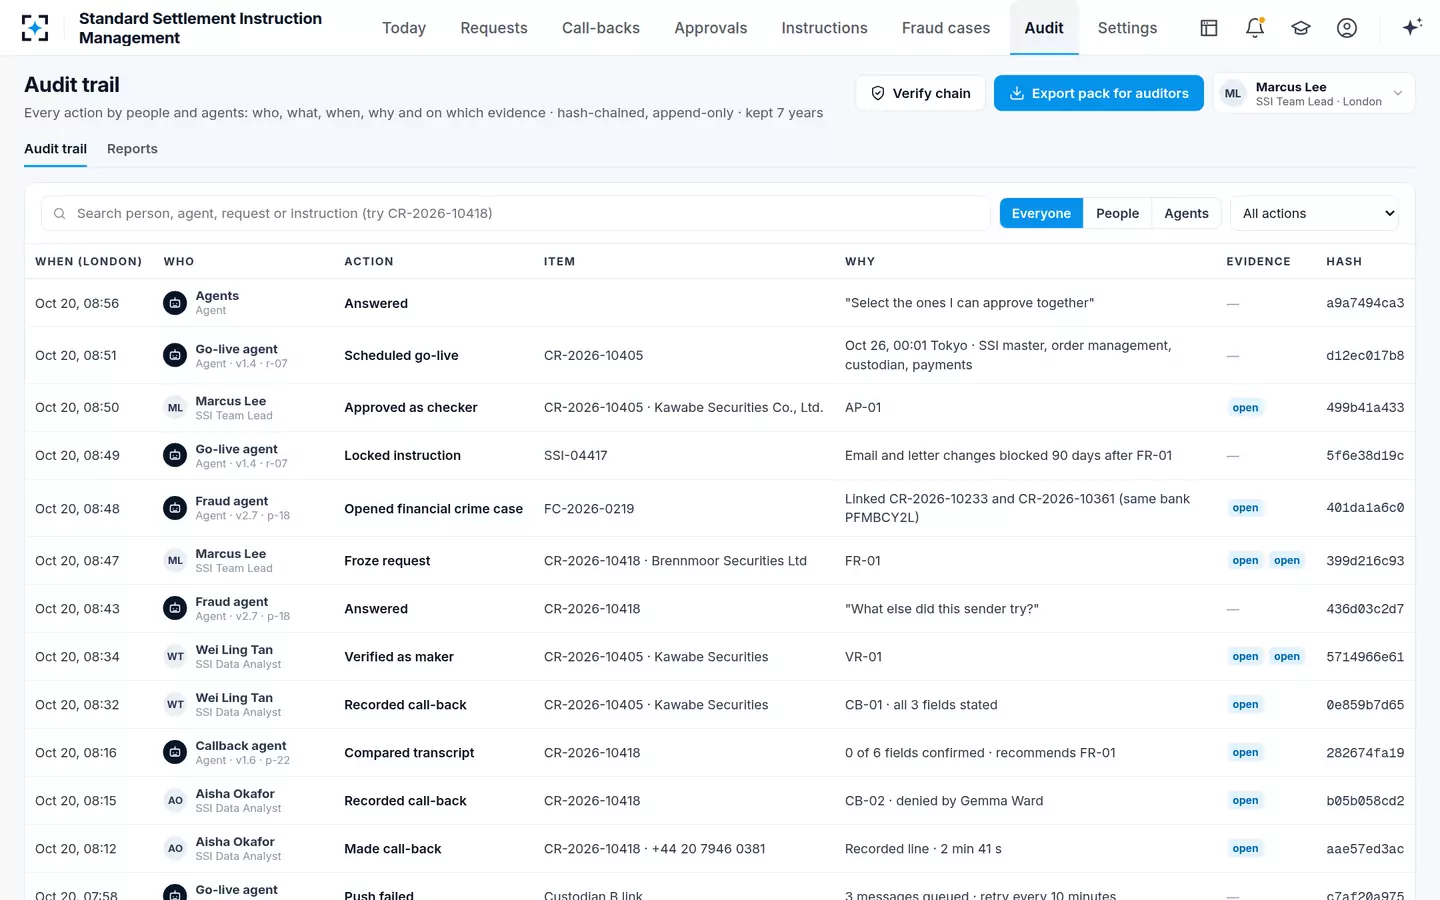1440x900 pixels.
Task: Launch the sparkle AI assistant icon
Action: pyautogui.click(x=1412, y=28)
